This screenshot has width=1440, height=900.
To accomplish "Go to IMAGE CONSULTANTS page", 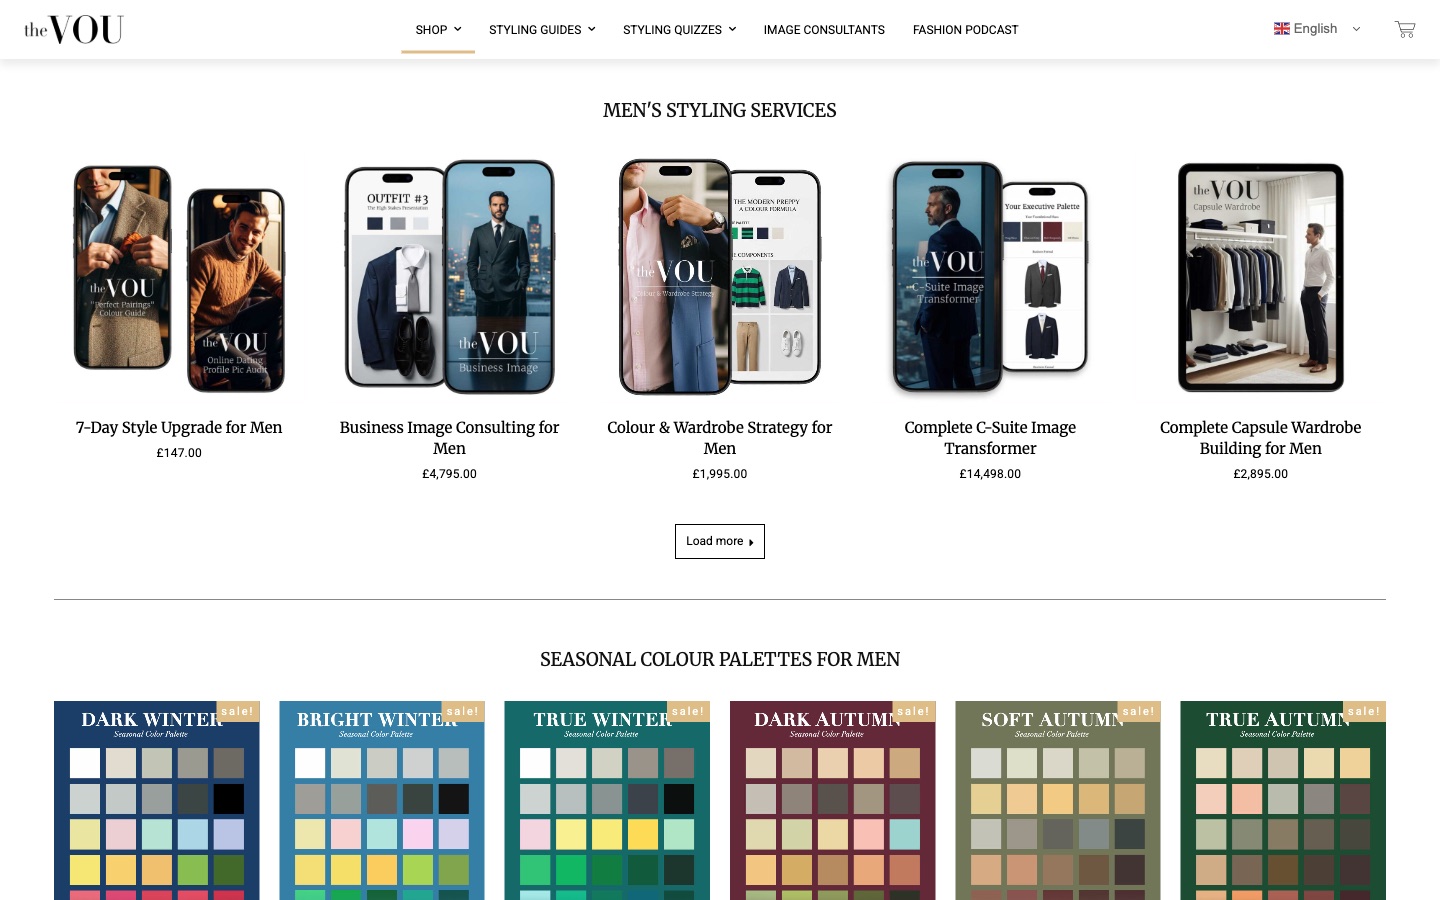I will coord(824,29).
